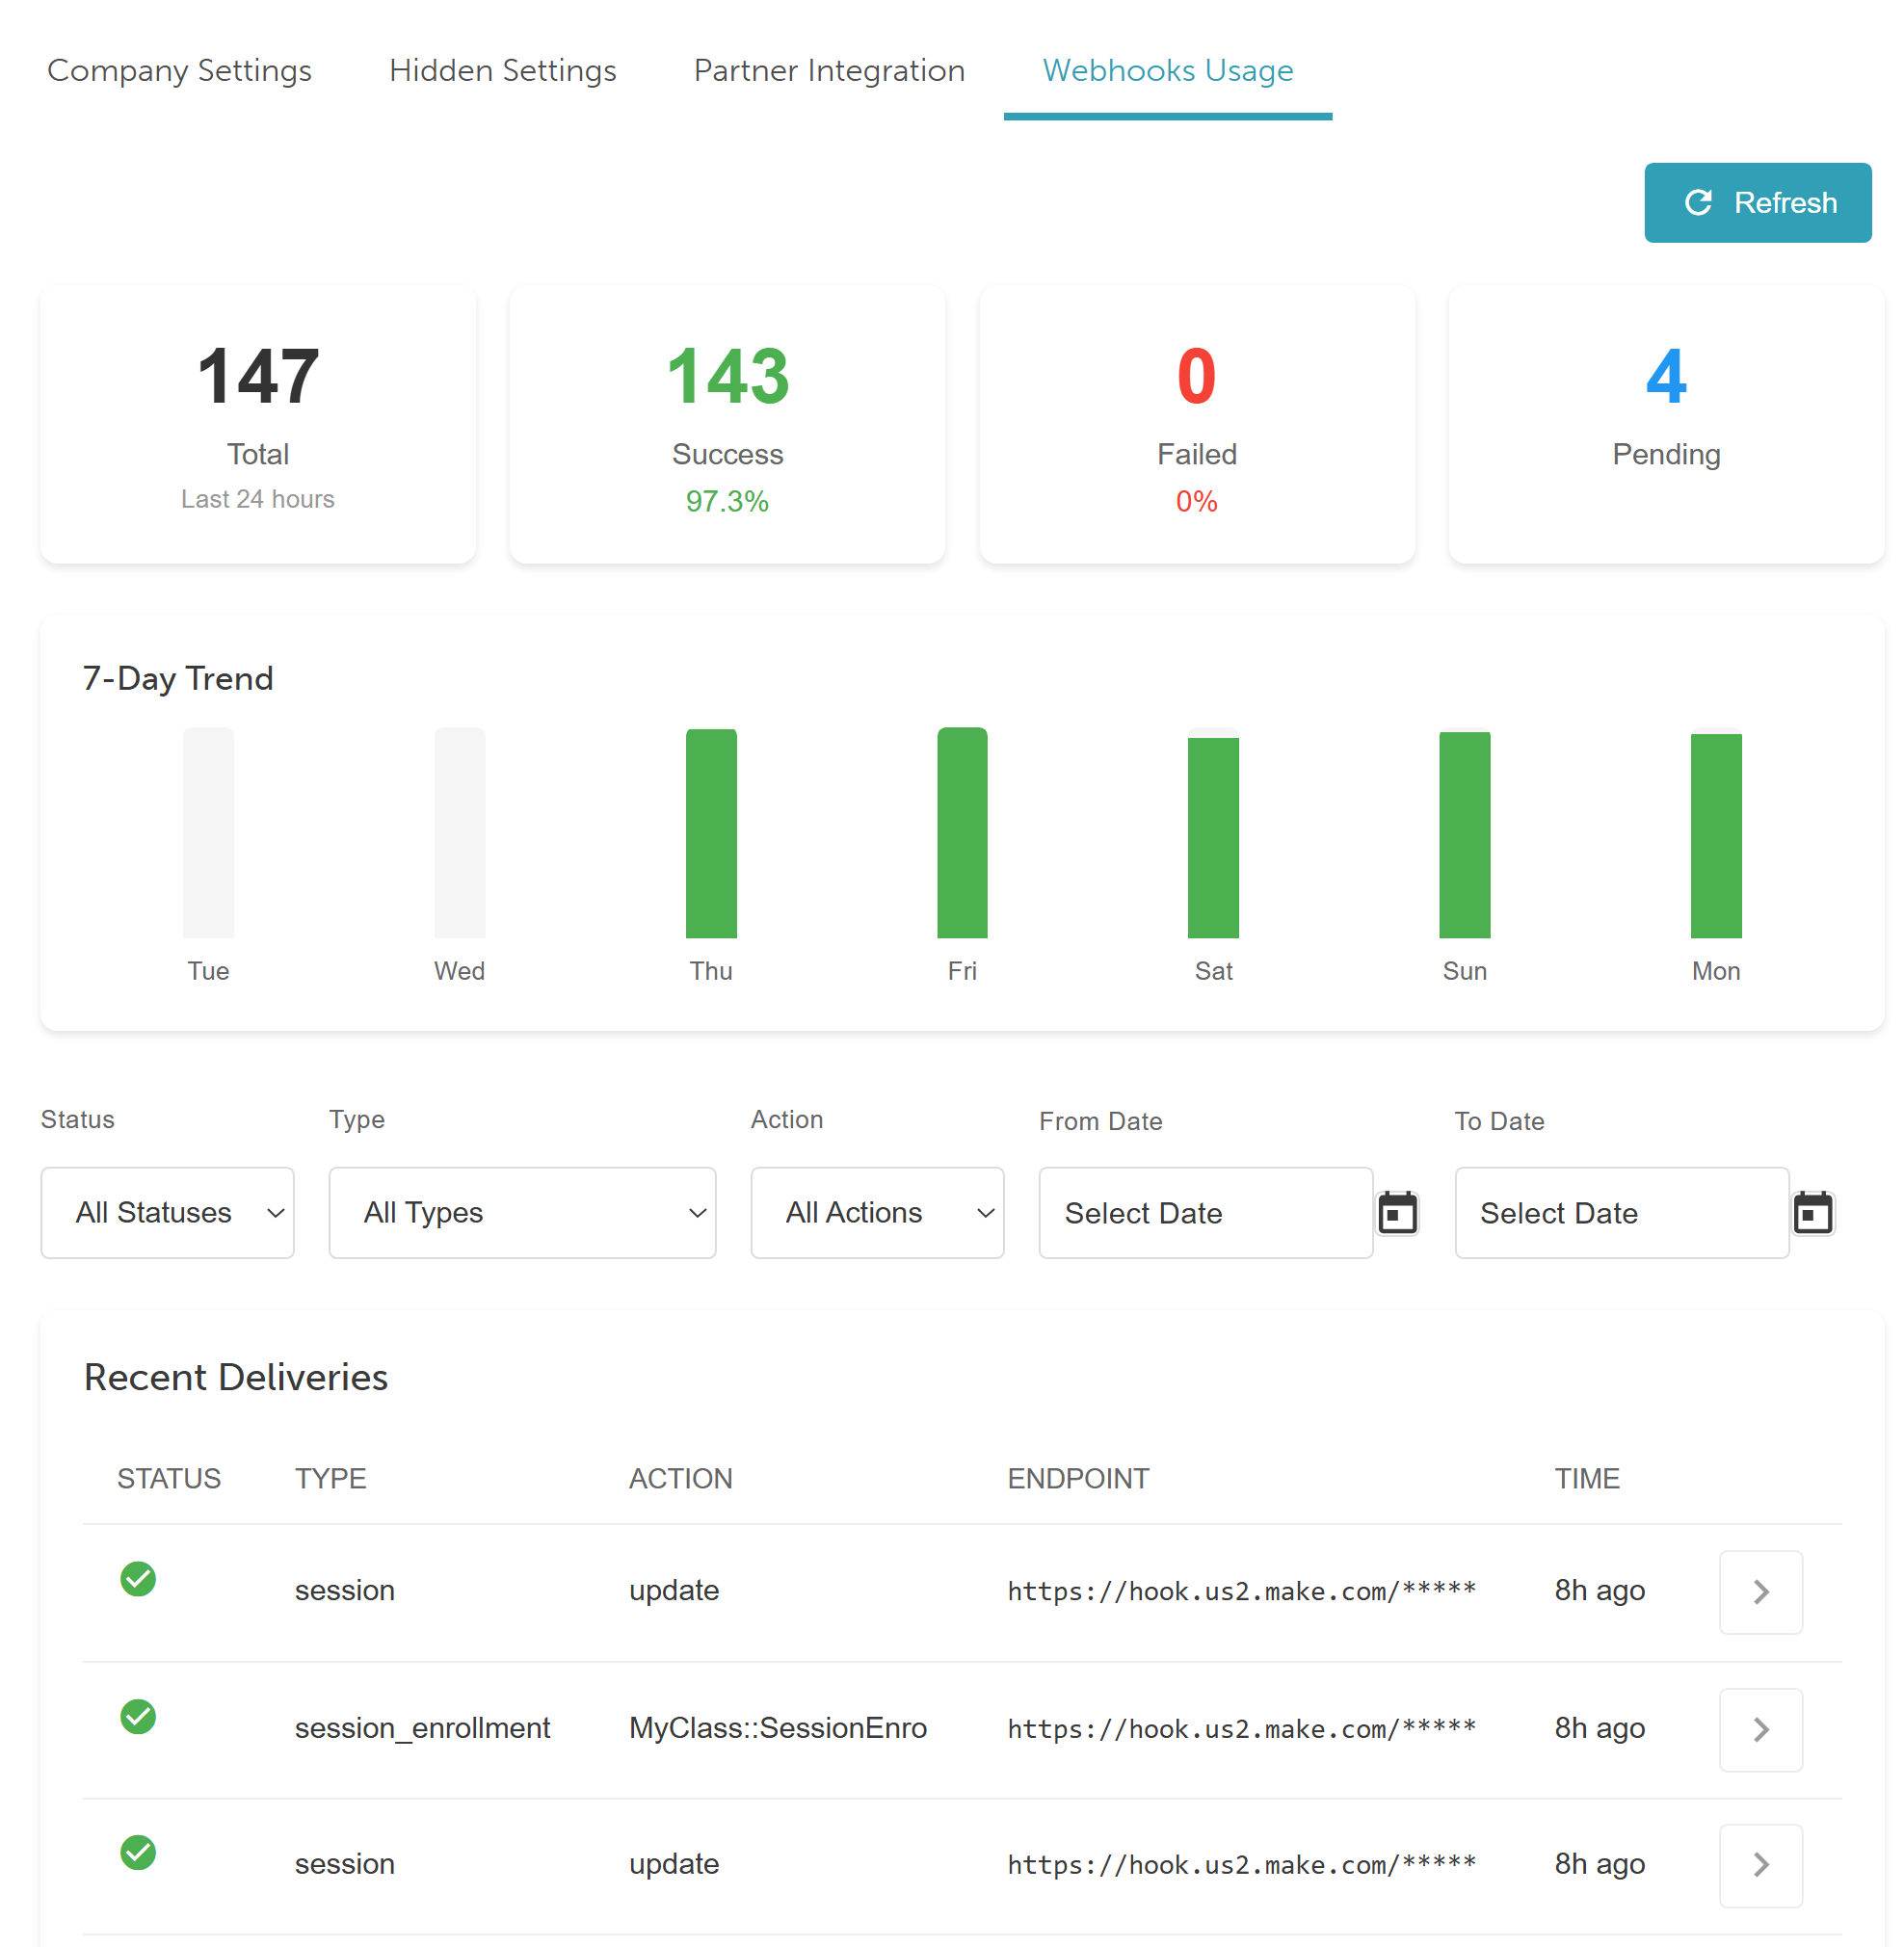Expand the All Types dropdown
The width and height of the screenshot is (1904, 1947).
point(522,1212)
